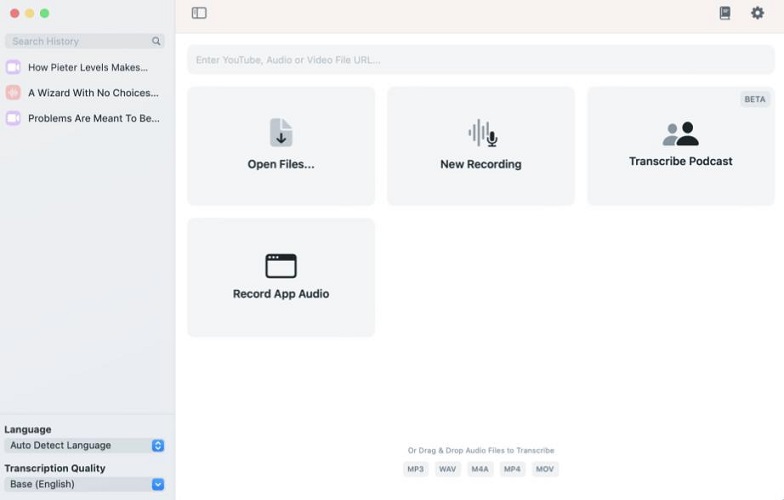Close the window with red button
The width and height of the screenshot is (784, 500).
[15, 14]
